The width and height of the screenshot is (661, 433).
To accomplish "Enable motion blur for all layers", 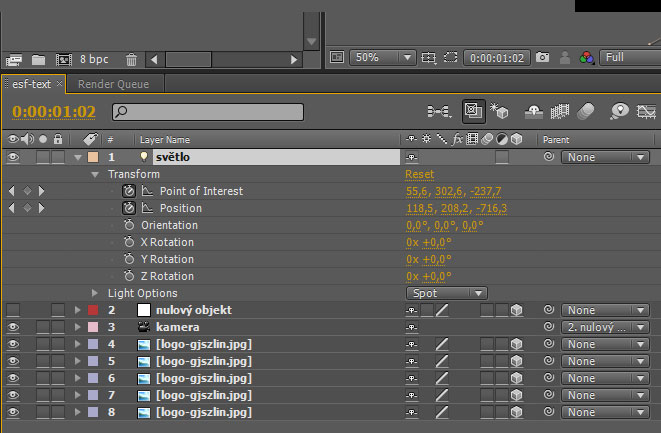I will [x=586, y=111].
